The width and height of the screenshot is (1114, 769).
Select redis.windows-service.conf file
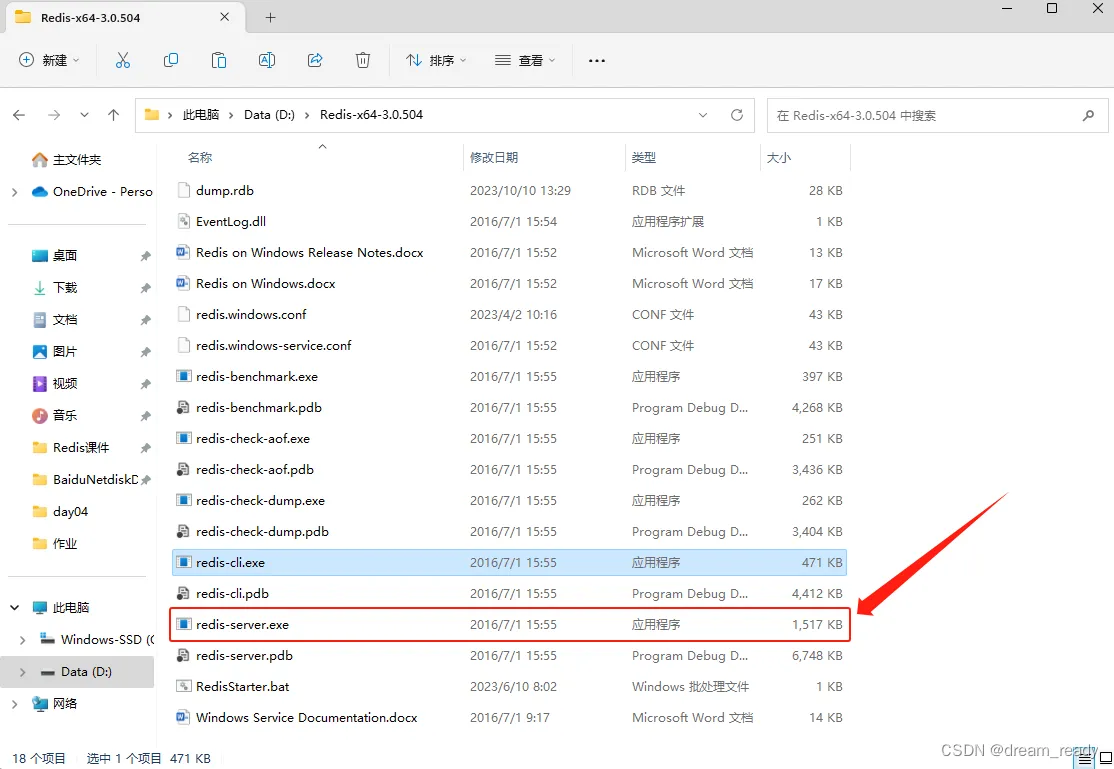[509, 345]
